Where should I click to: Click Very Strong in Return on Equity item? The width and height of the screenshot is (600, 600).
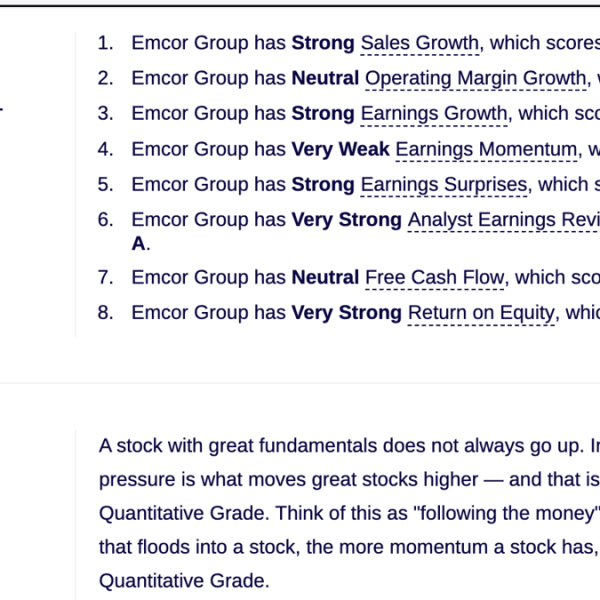coord(347,313)
